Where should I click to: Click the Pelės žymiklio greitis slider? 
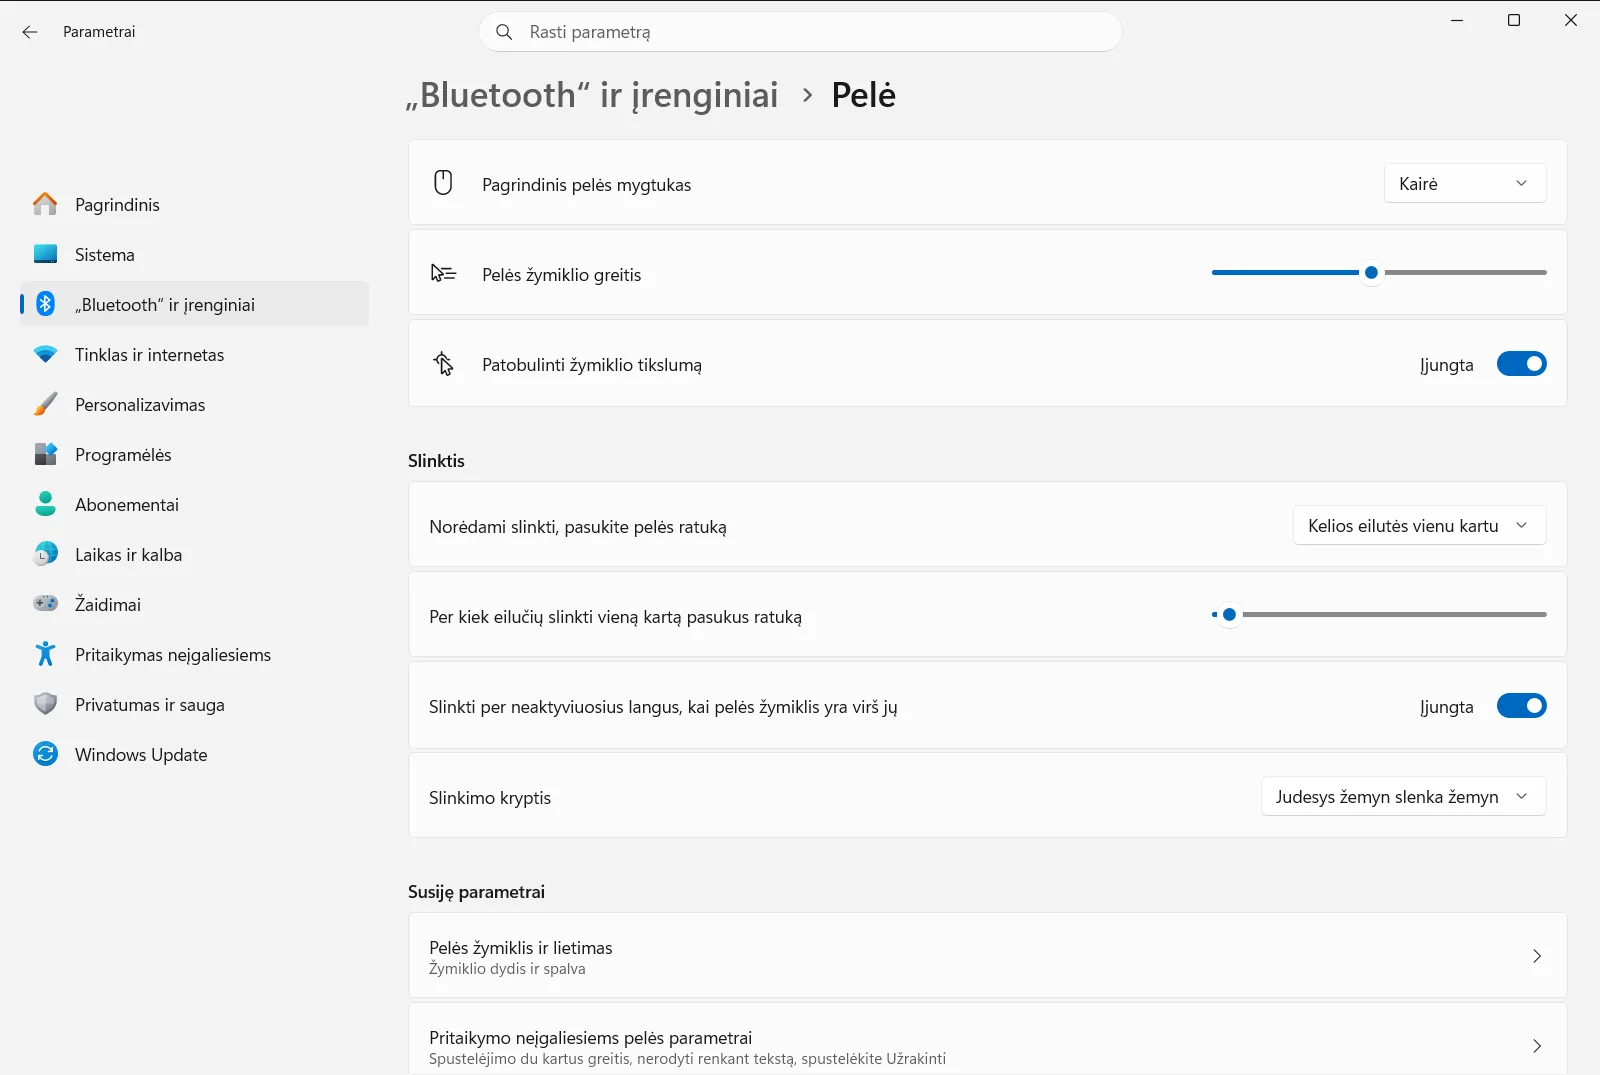point(1379,272)
